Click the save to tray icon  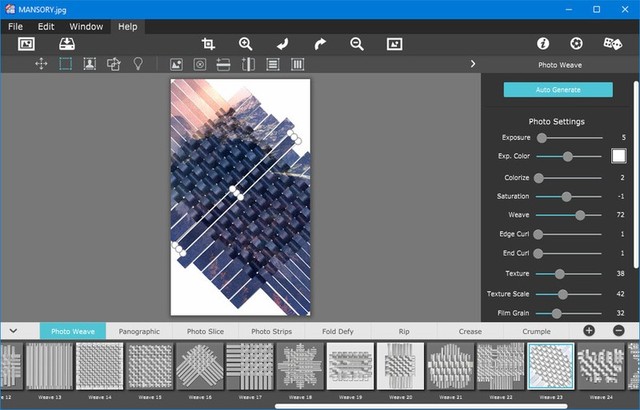67,44
